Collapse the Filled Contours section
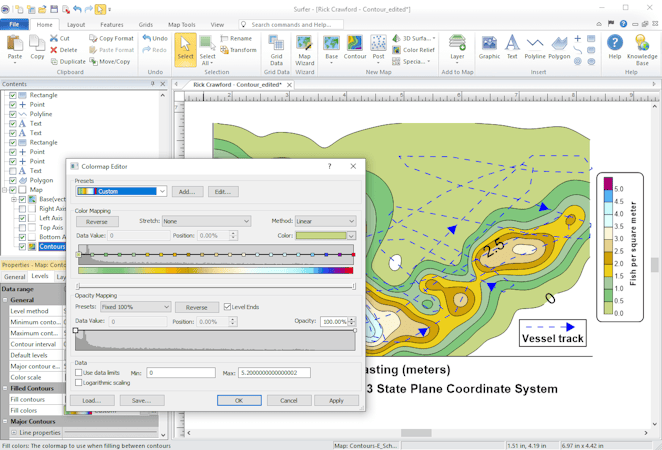 [5, 388]
